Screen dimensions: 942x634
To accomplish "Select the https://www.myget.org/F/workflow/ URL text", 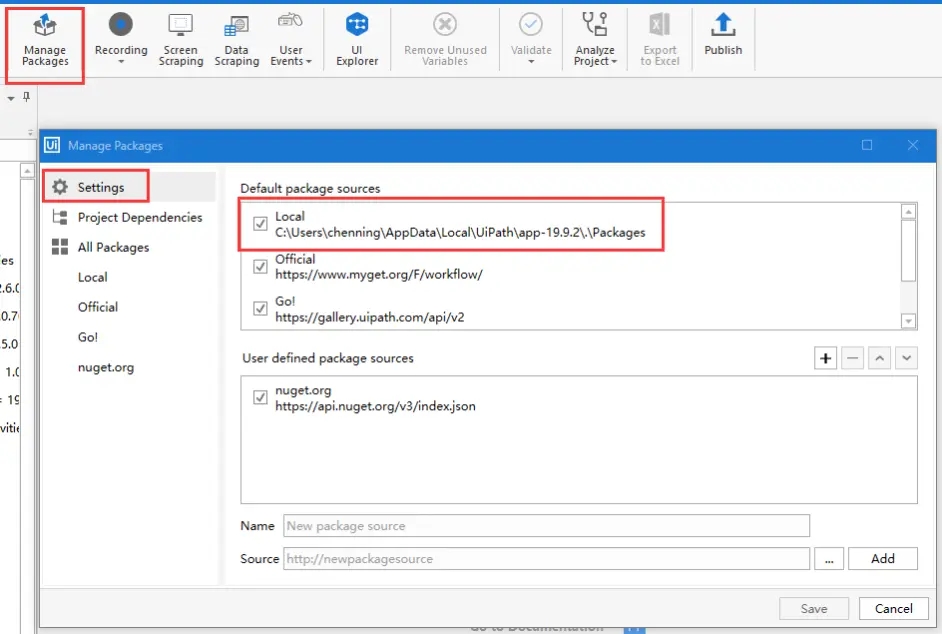I will (x=378, y=275).
